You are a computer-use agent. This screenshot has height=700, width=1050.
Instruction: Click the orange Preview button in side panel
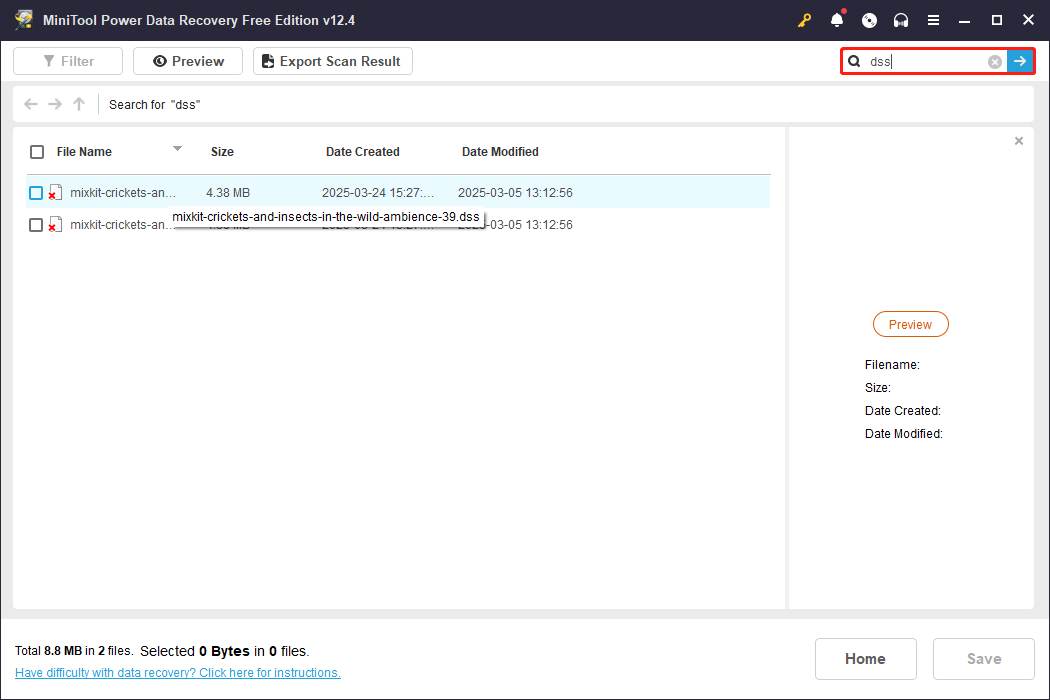[x=910, y=324]
